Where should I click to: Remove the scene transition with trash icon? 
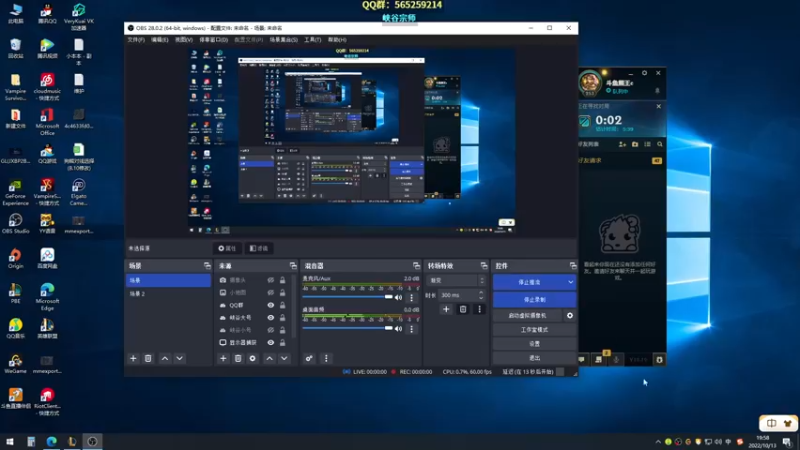(x=463, y=309)
